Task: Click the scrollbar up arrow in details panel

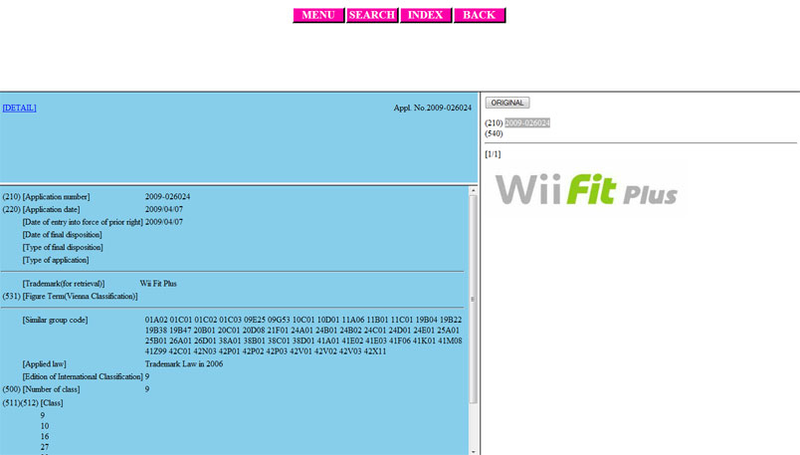Action: 473,190
